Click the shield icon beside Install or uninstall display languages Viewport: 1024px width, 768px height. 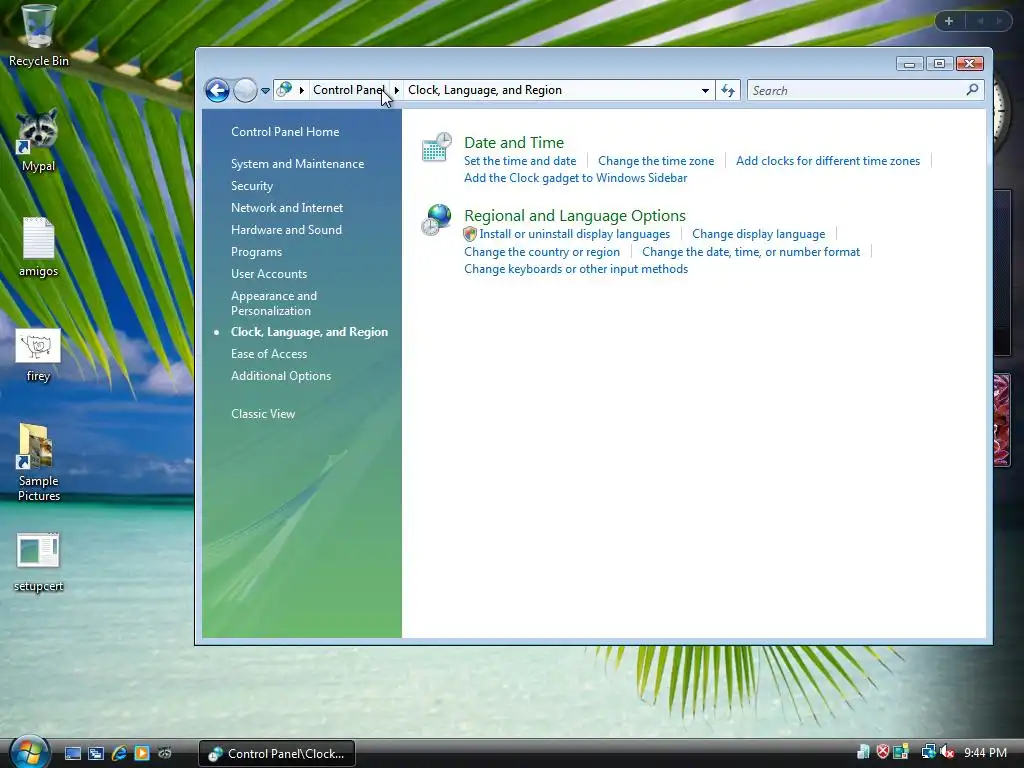point(470,234)
